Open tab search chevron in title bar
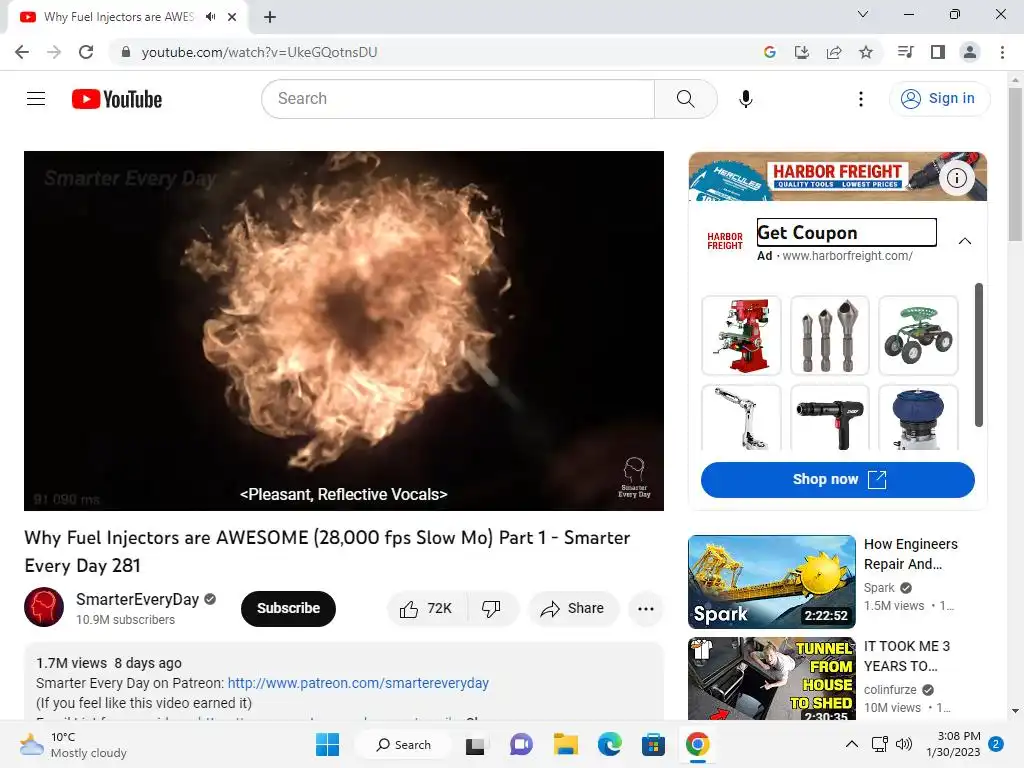Screen dimensions: 1024x768 click(862, 14)
